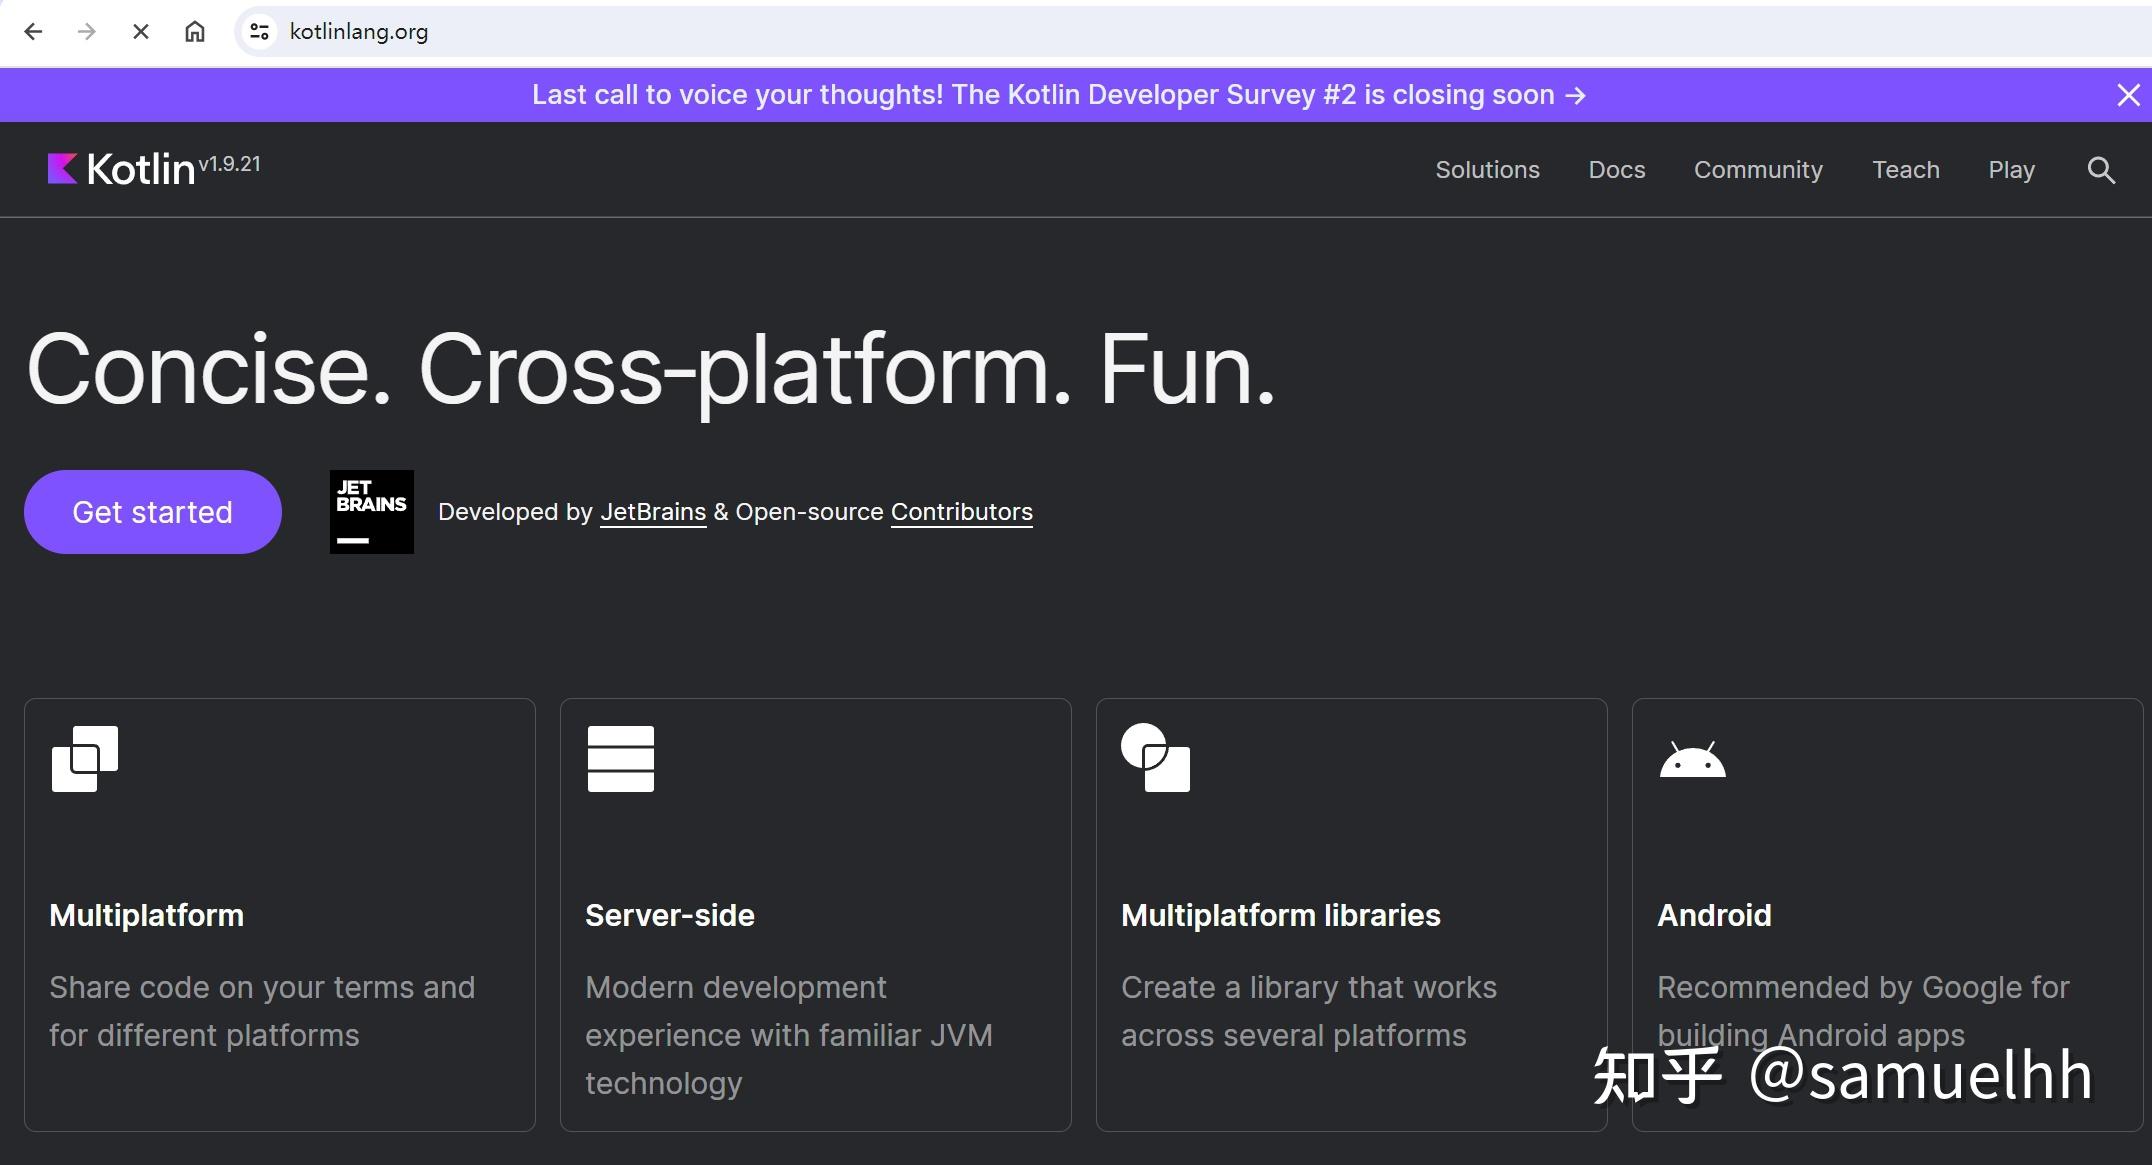Image resolution: width=2152 pixels, height=1165 pixels.
Task: Open the Play navigation item
Action: [x=2011, y=170]
